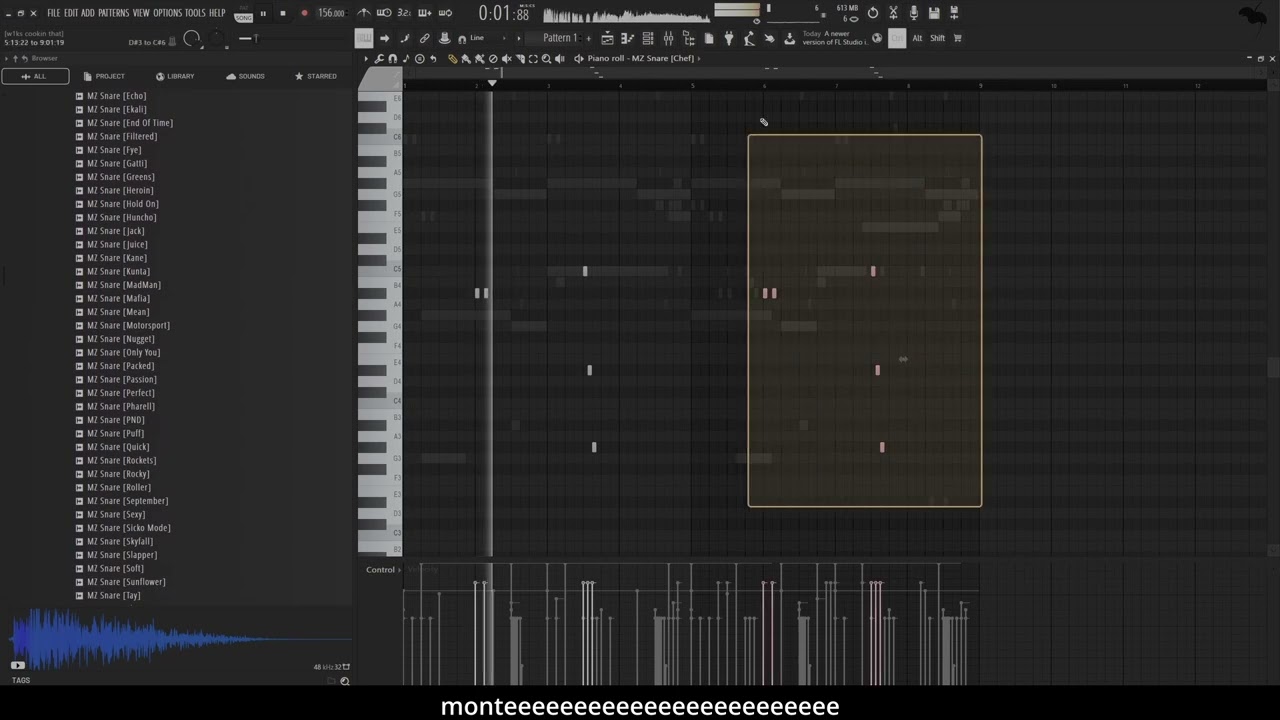Toggle the Alt modifier button
Viewport: 1280px width, 720px height.
917,38
